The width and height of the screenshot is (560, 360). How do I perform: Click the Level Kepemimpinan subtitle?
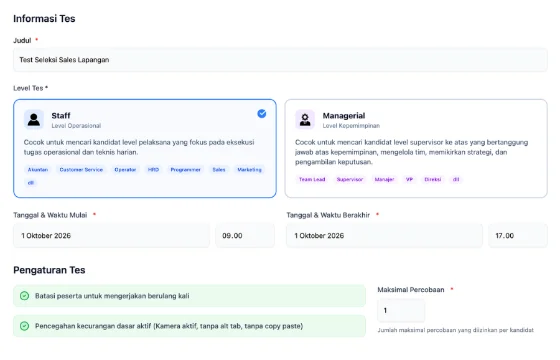(x=351, y=126)
